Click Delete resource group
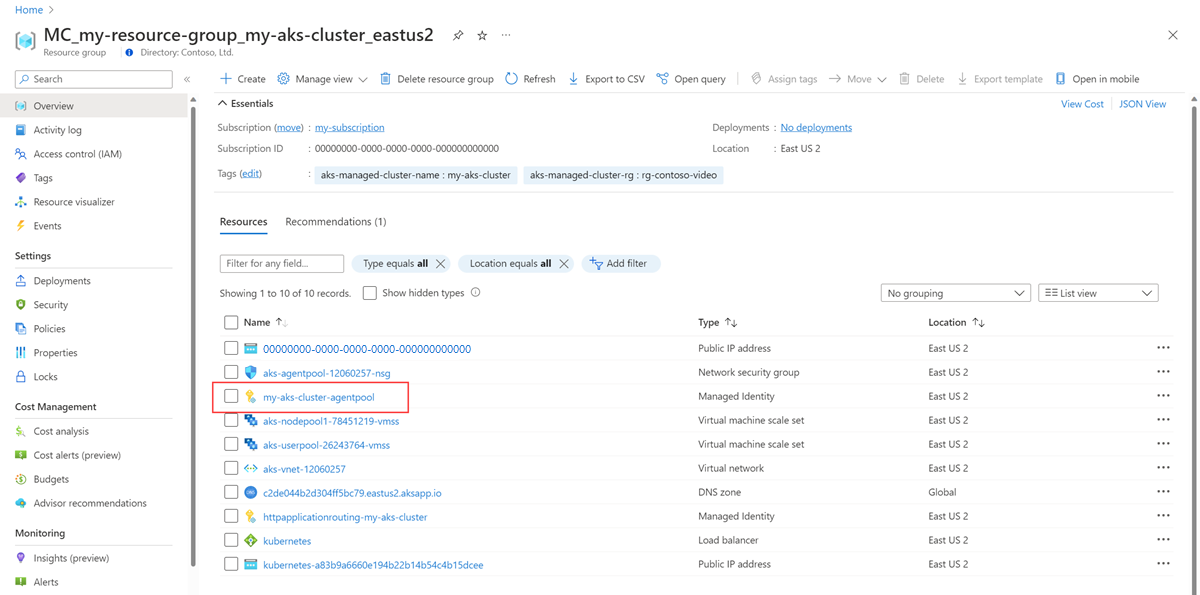The image size is (1200, 595). click(x=436, y=79)
